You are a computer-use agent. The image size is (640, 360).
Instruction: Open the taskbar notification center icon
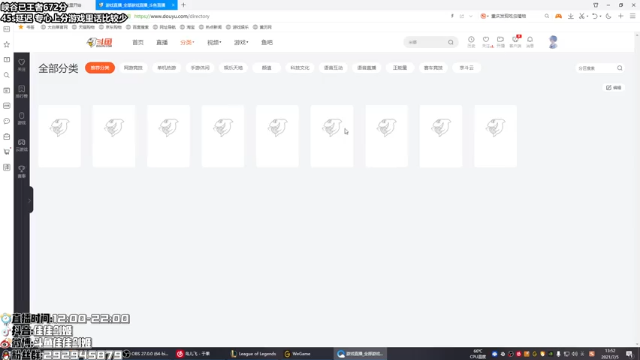[629, 354]
